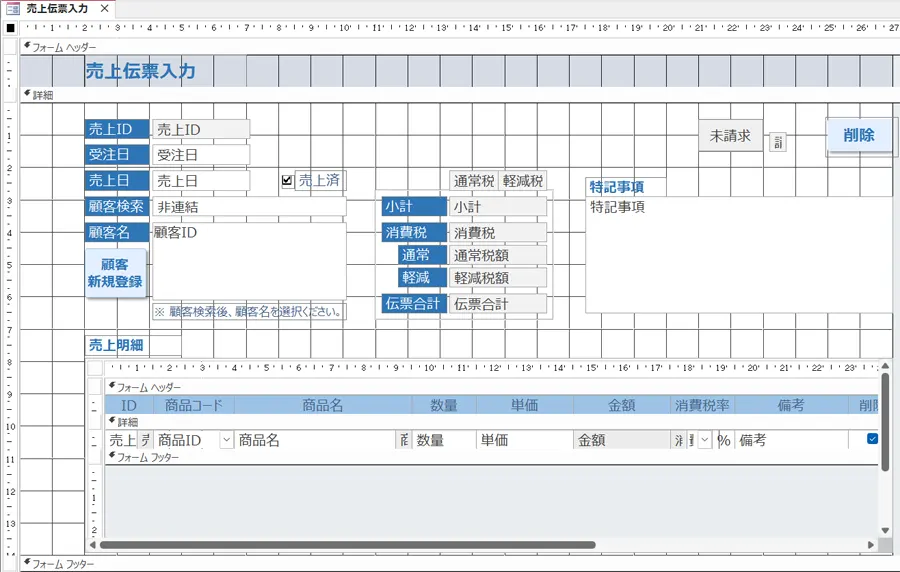Viewport: 900px width, 572px height.
Task: Toggle the 売上済 checkbox
Action: pyautogui.click(x=288, y=181)
